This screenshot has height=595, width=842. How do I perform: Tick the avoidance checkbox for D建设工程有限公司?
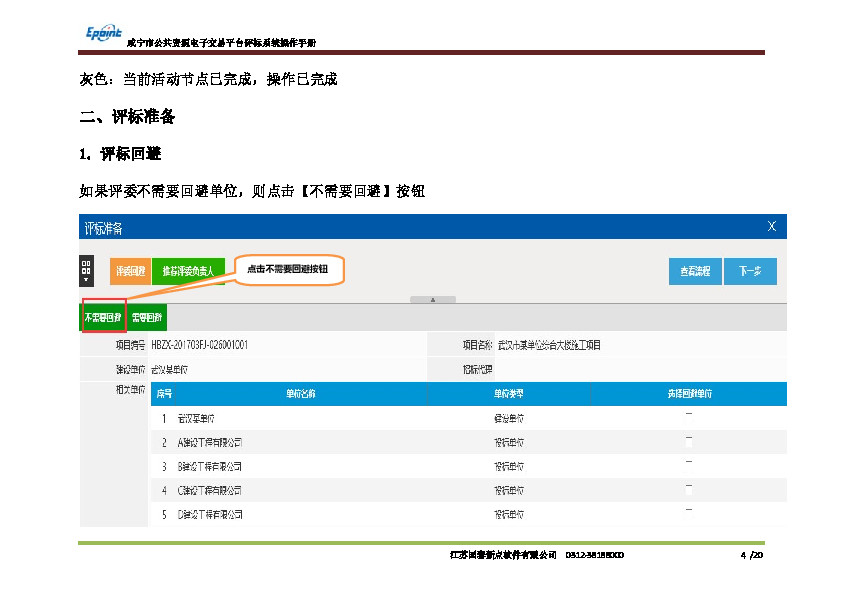688,512
